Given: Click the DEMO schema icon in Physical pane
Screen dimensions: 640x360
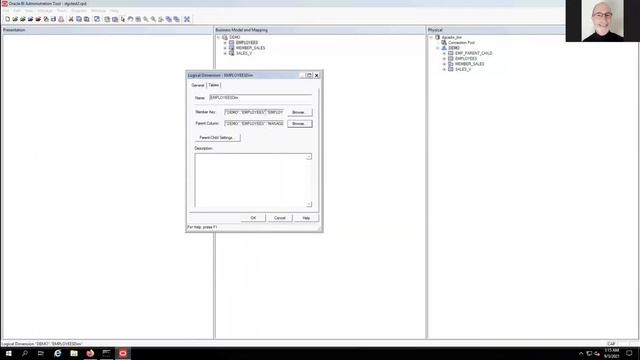Looking at the screenshot, I should (x=444, y=48).
